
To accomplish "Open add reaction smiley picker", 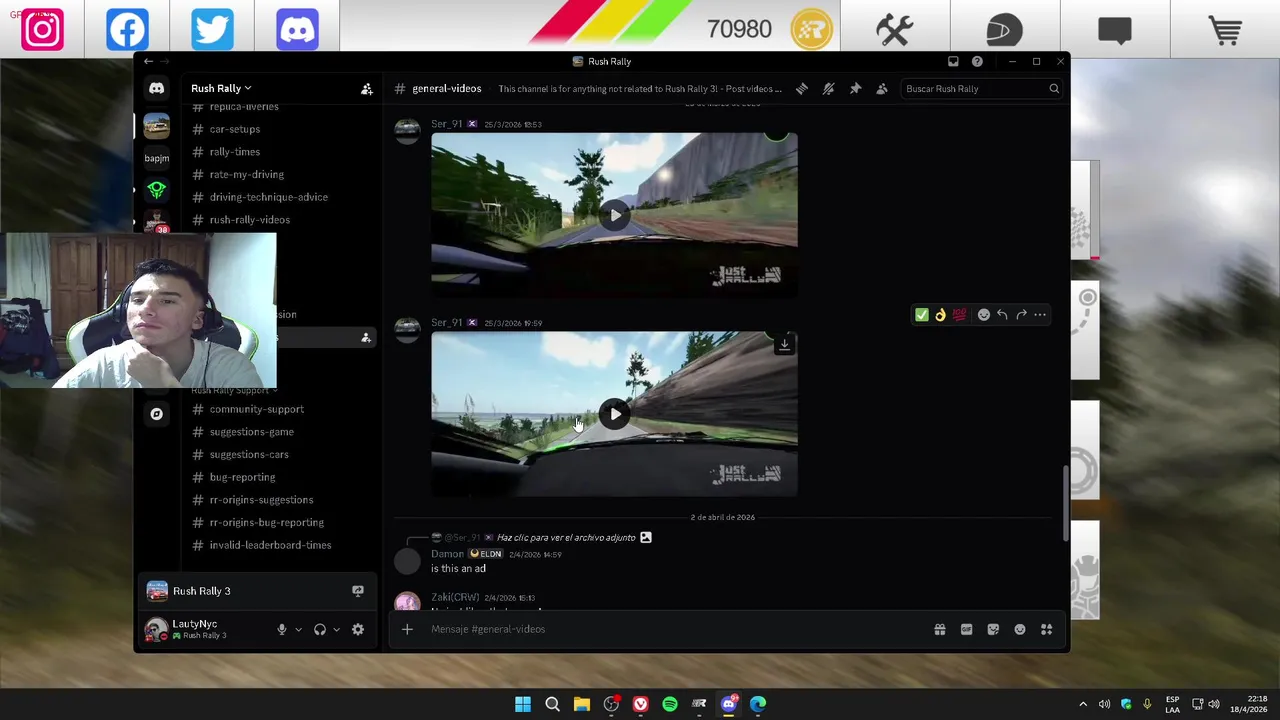I will [x=984, y=315].
